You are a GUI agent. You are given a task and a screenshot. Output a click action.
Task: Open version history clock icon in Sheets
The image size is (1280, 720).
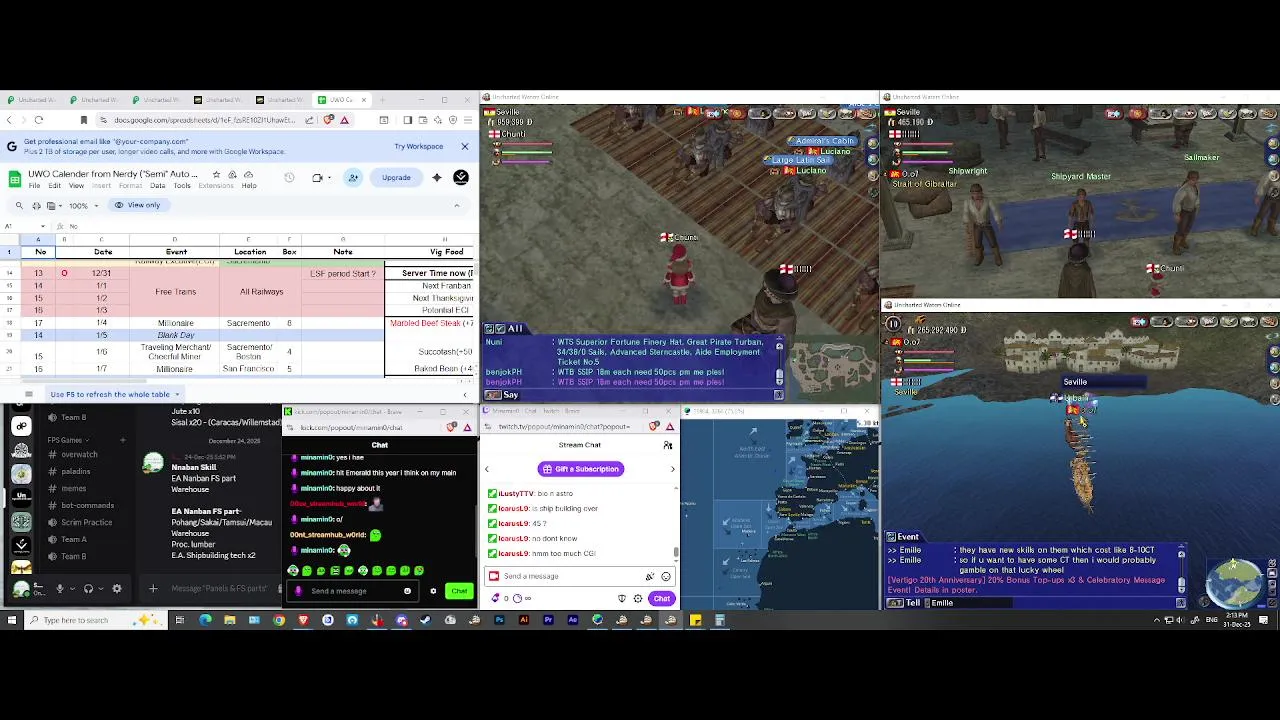pos(289,178)
